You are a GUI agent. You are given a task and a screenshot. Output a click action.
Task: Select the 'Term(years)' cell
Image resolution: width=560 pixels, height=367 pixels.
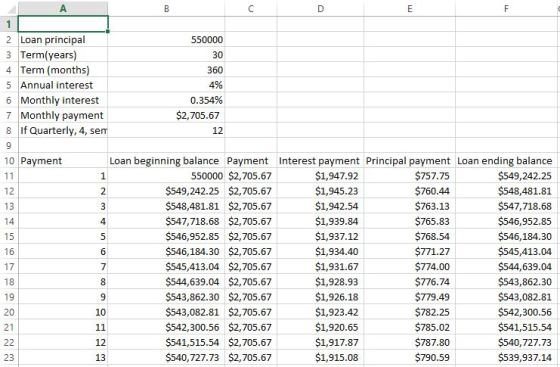(x=63, y=55)
